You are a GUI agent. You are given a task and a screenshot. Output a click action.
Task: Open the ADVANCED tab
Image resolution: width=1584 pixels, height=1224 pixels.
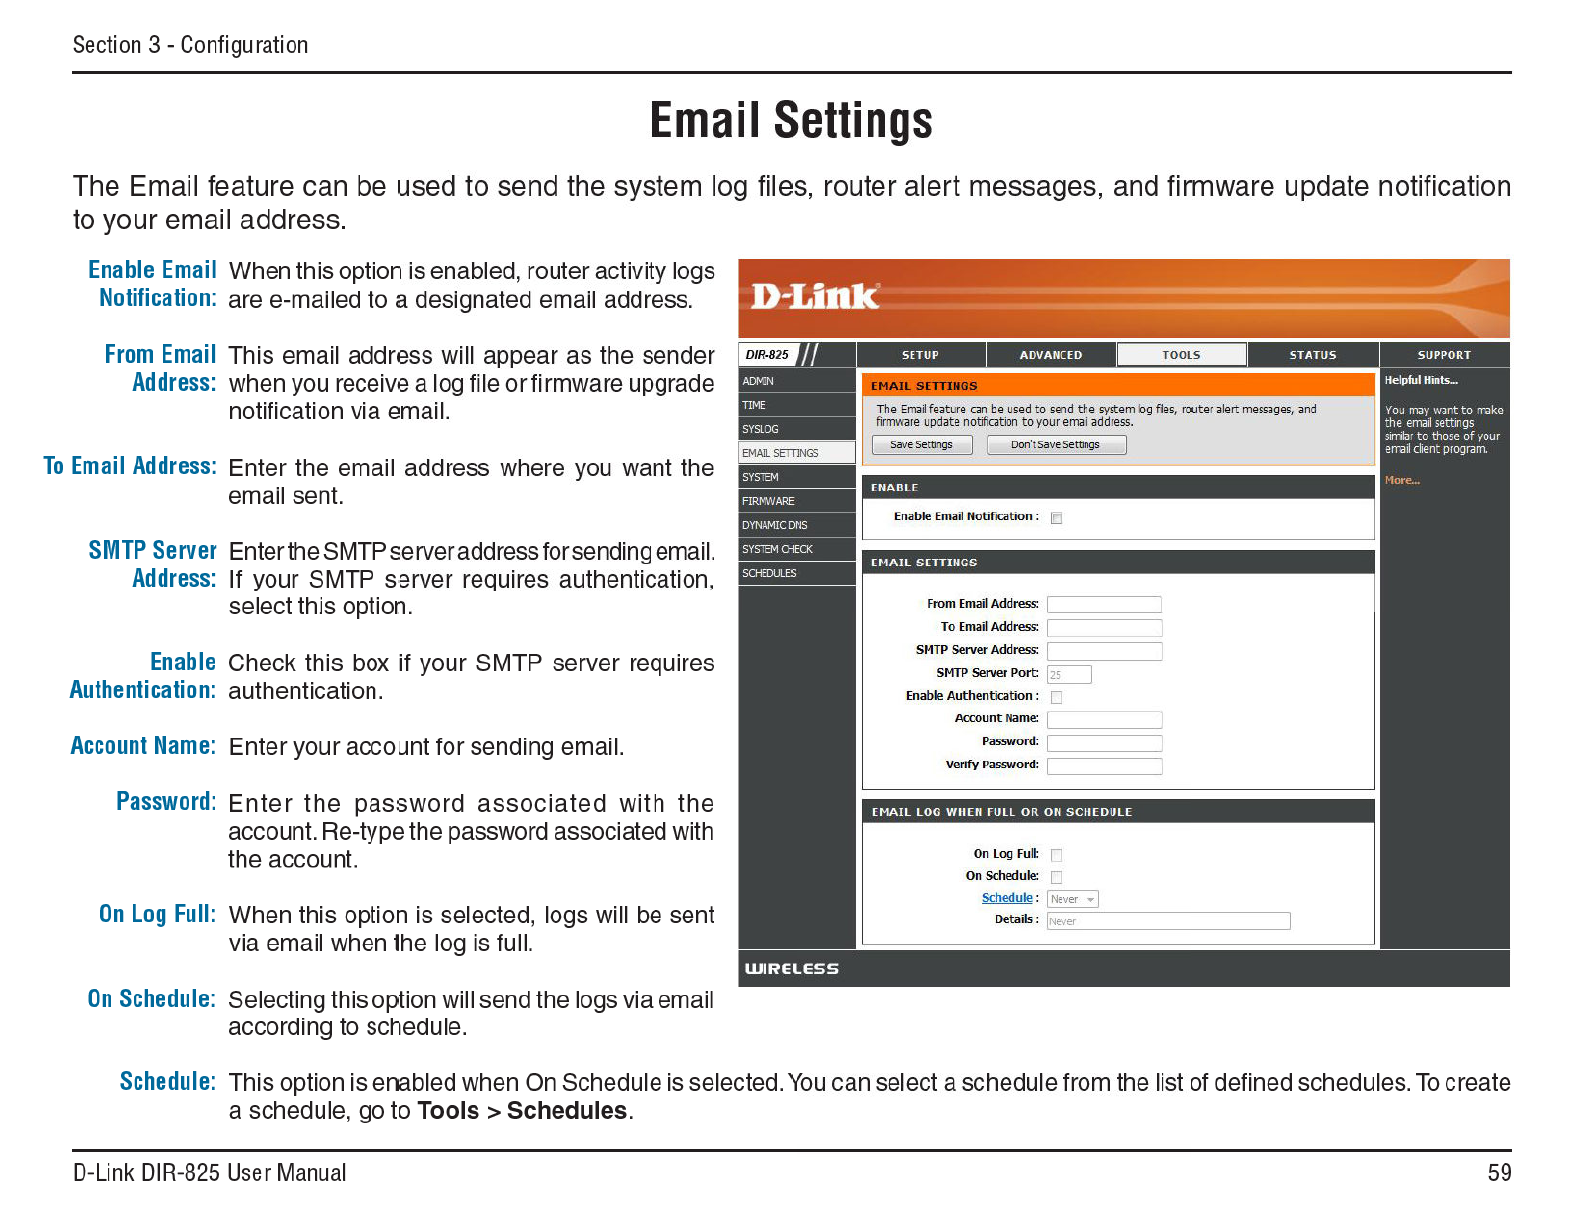click(x=1051, y=355)
